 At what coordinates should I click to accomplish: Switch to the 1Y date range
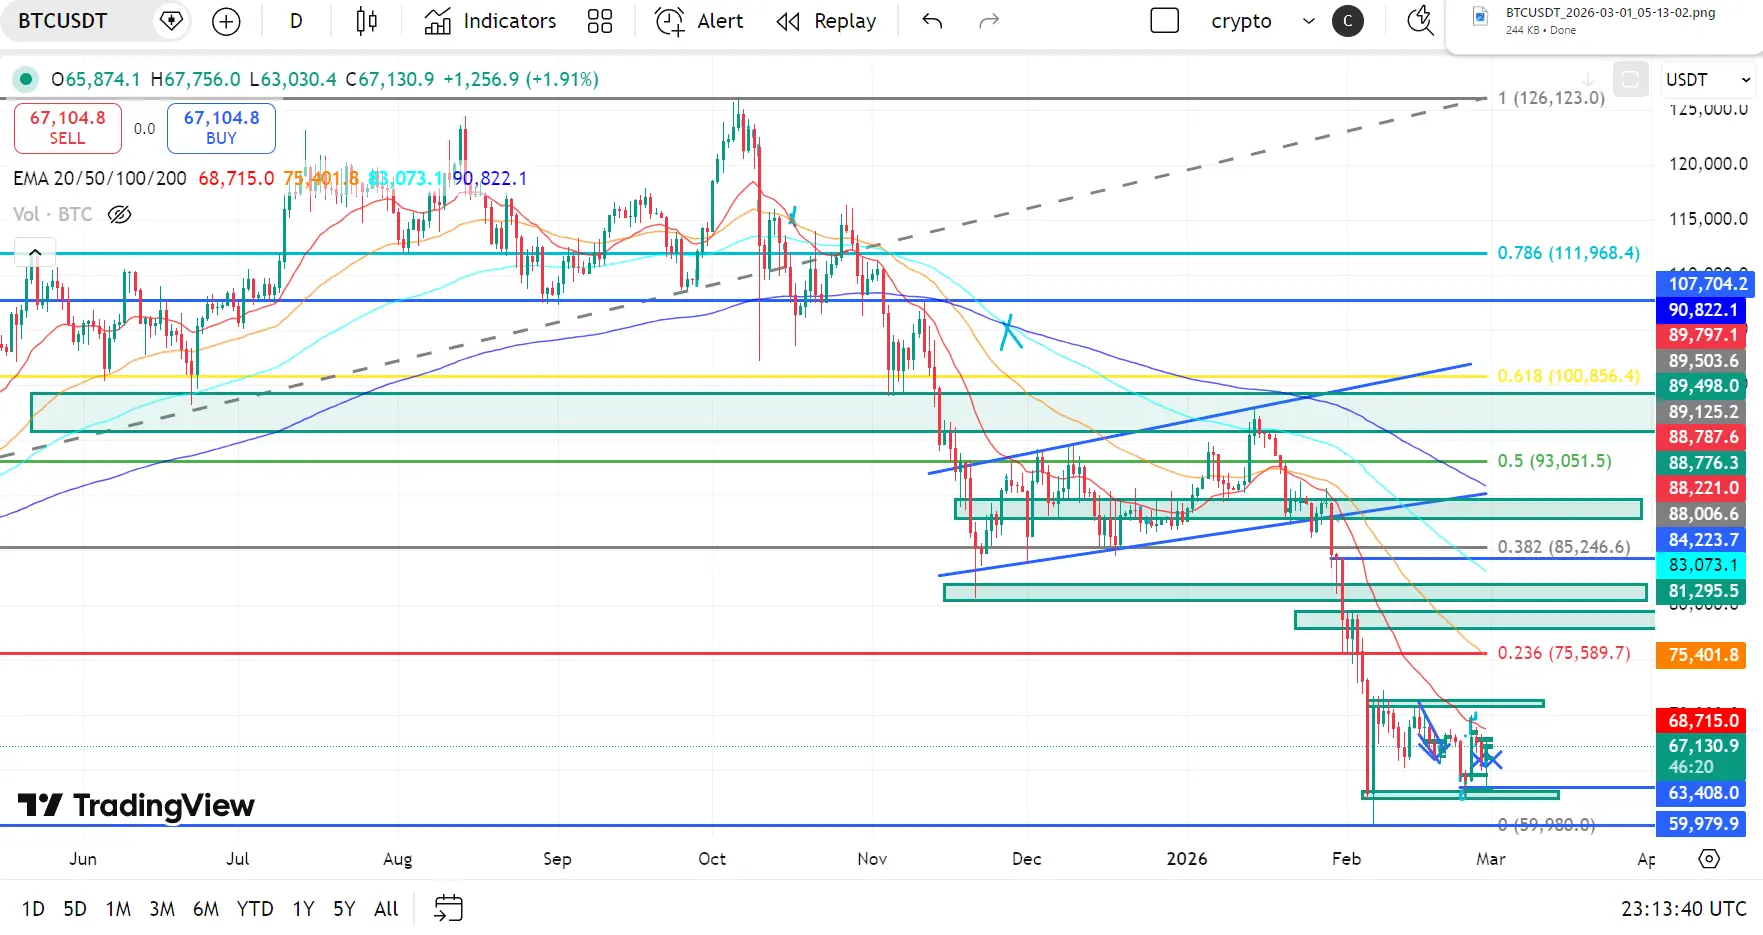pos(303,909)
